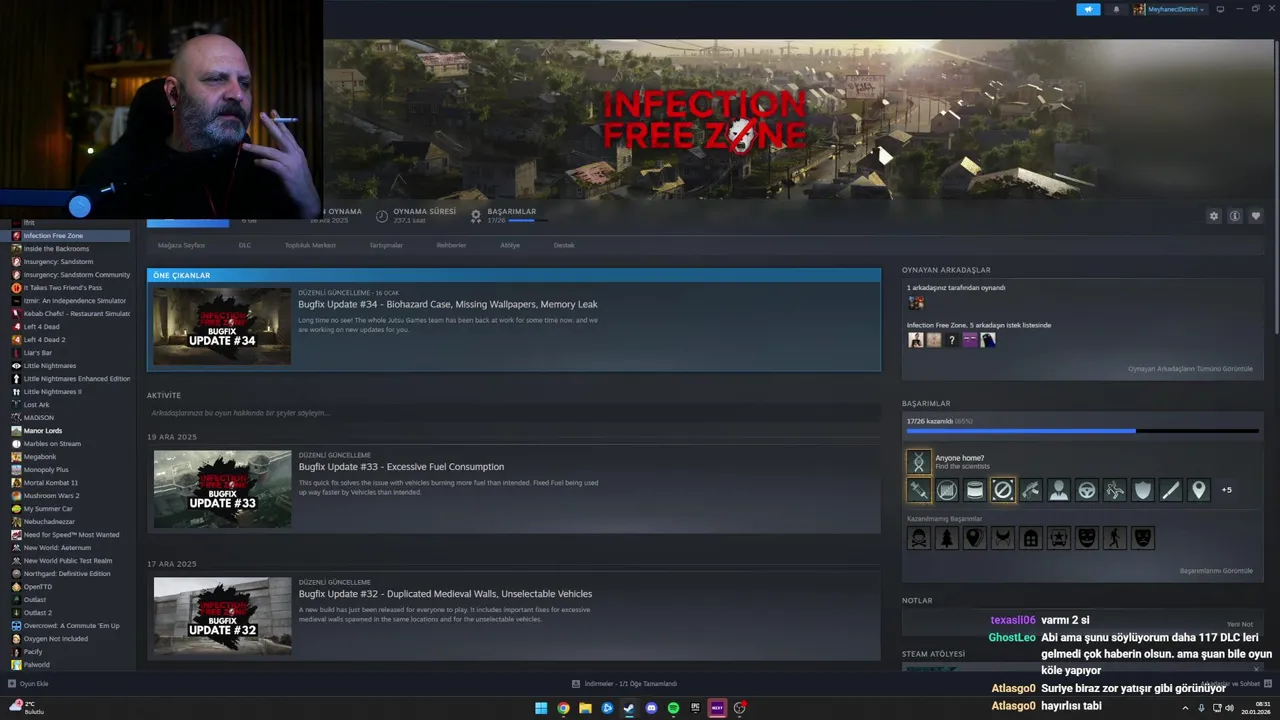The height and width of the screenshot is (720, 1280).
Task: Open the Topluluk Merkezi tab
Action: click(310, 245)
